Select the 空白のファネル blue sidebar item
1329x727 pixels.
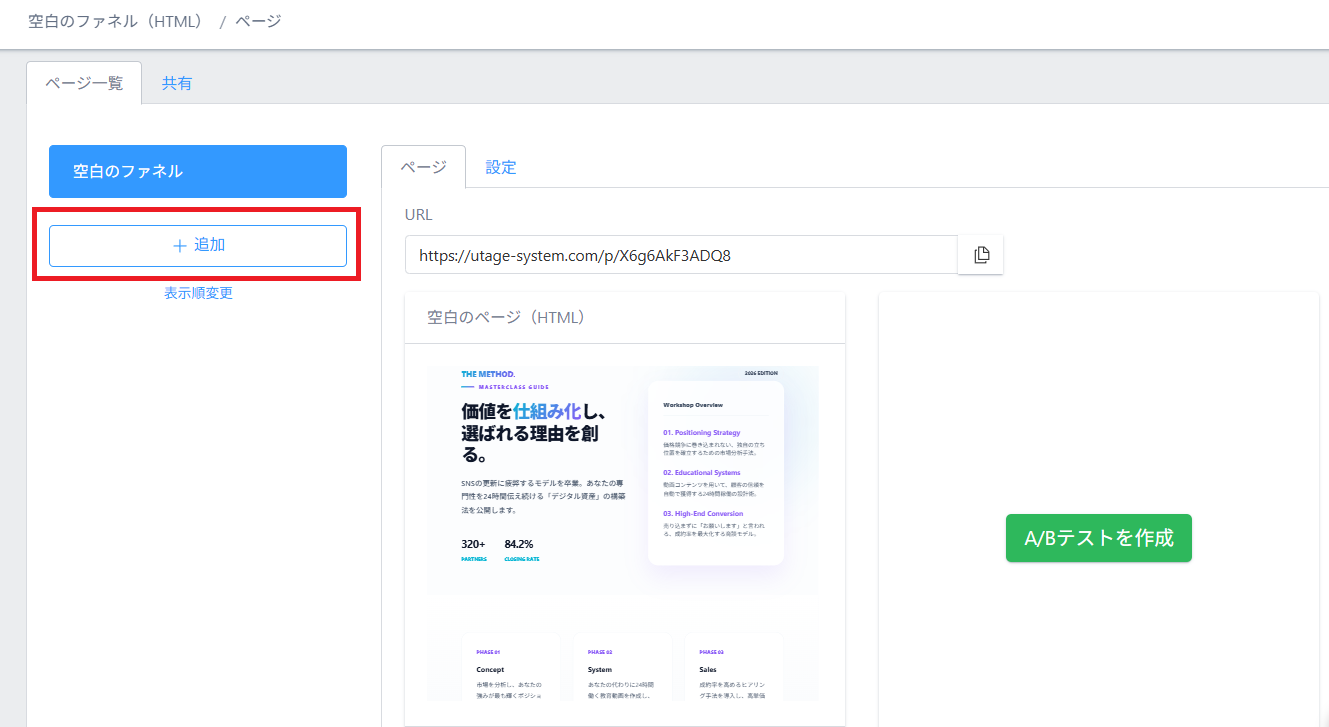[198, 172]
